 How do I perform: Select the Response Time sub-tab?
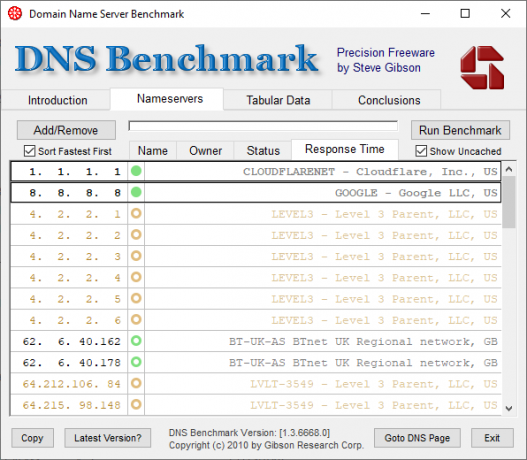point(344,149)
